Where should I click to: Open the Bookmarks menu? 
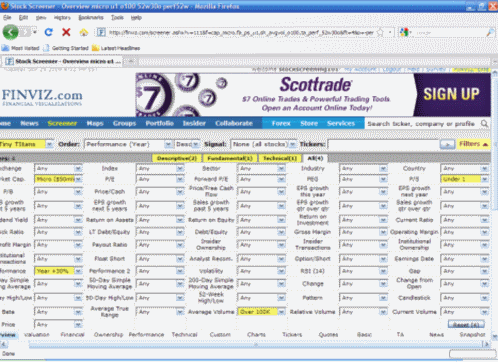pos(91,17)
